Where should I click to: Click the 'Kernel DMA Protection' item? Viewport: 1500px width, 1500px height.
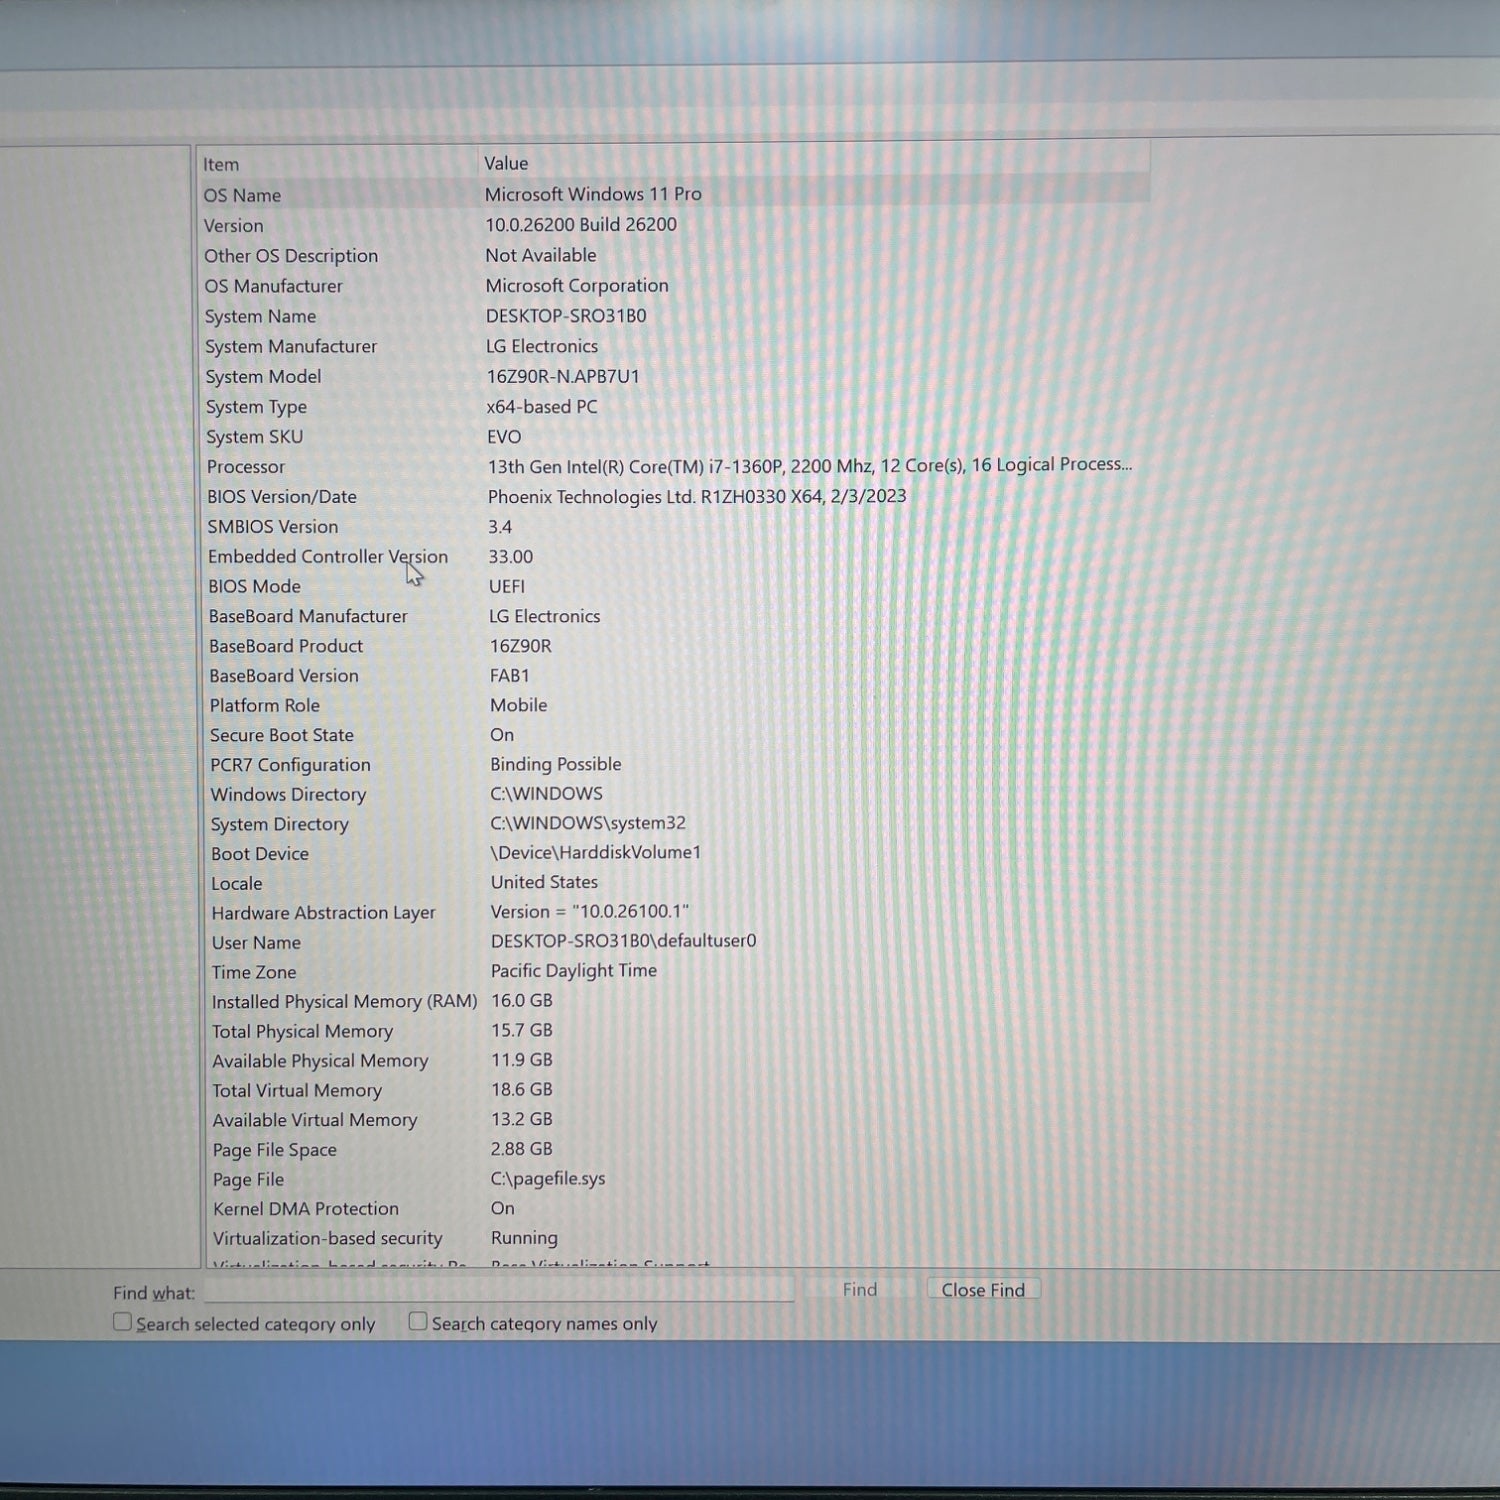[x=306, y=1209]
